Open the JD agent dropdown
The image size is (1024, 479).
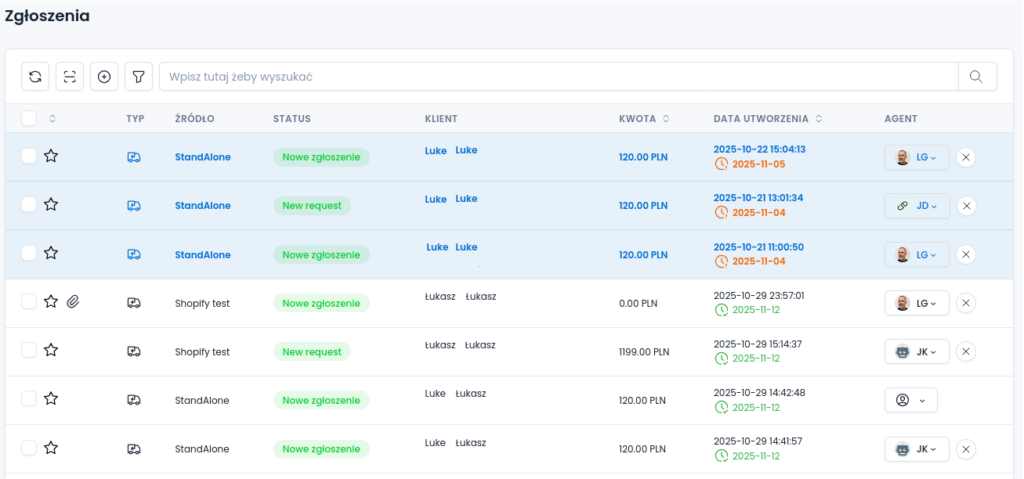point(917,206)
